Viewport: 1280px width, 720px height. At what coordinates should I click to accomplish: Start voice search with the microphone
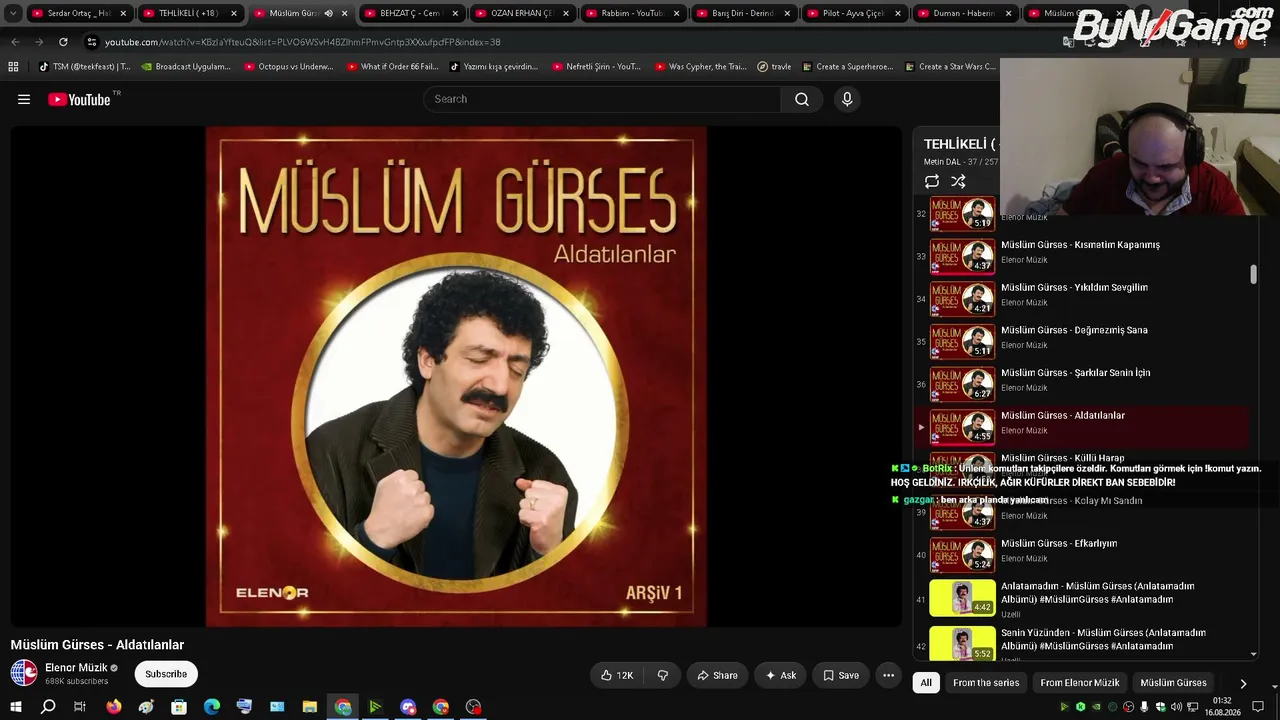pos(847,99)
